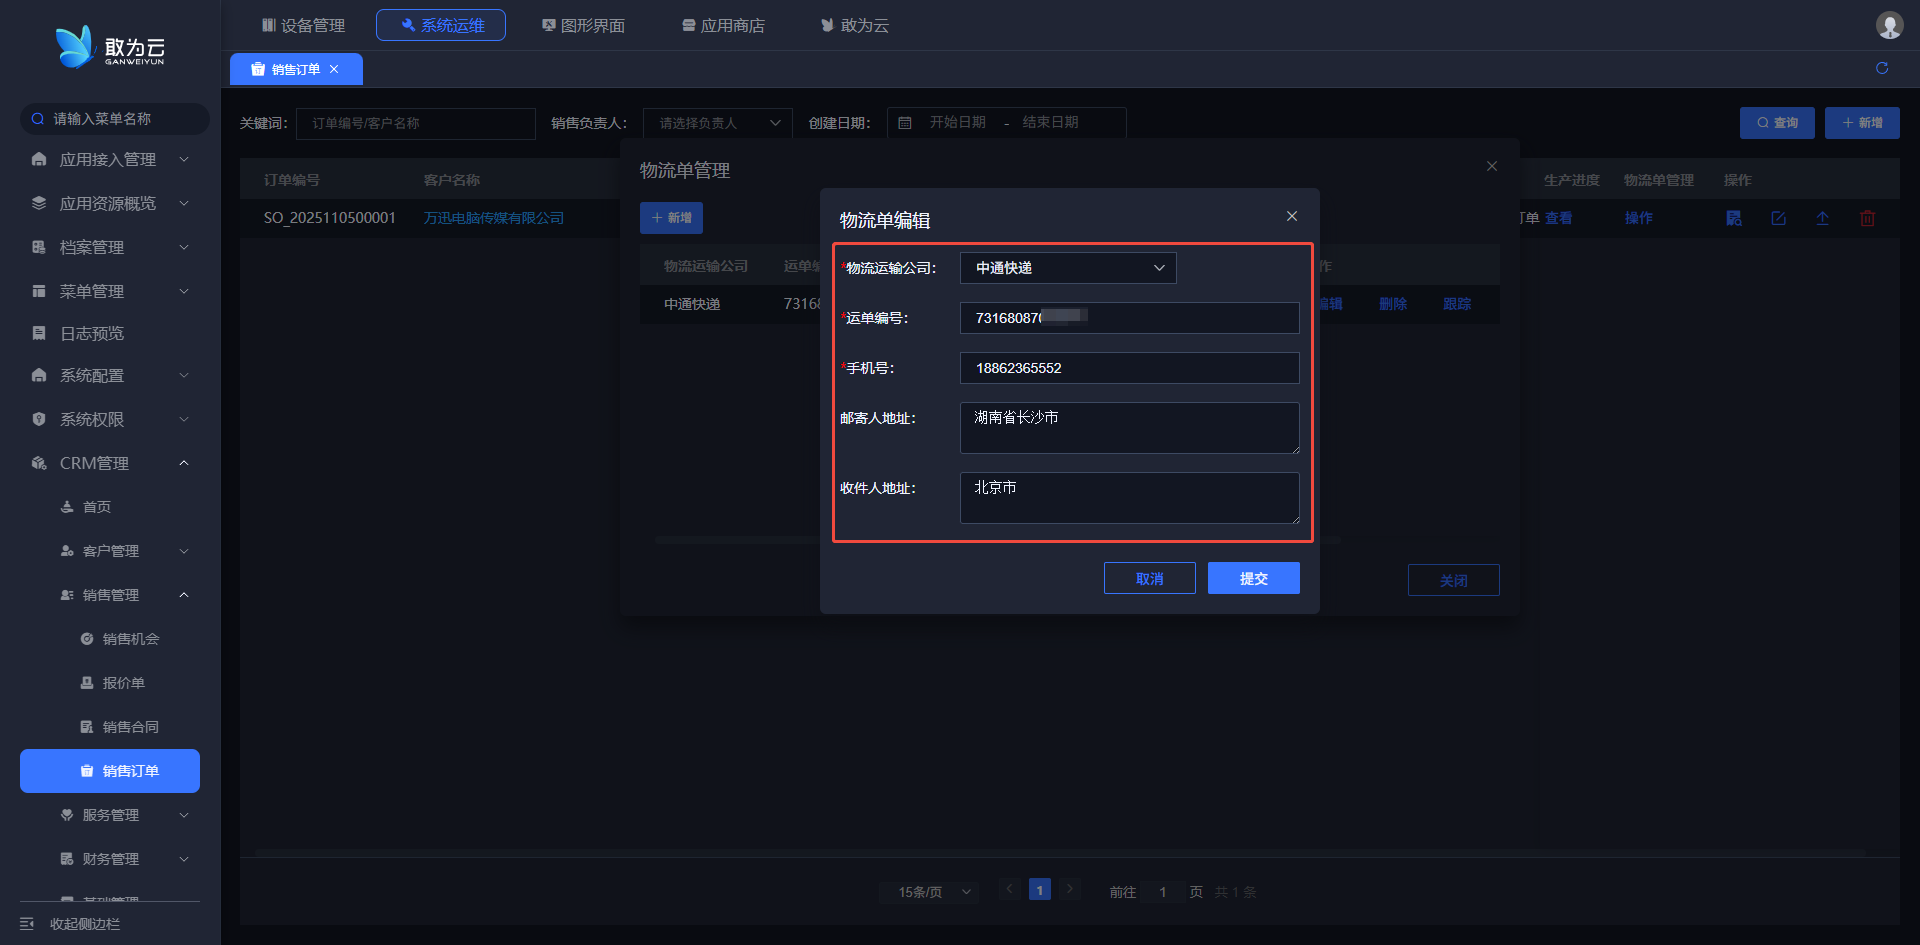Expand the 应用接入管理 sidebar menu
Screen dimensions: 1920x945
108,160
